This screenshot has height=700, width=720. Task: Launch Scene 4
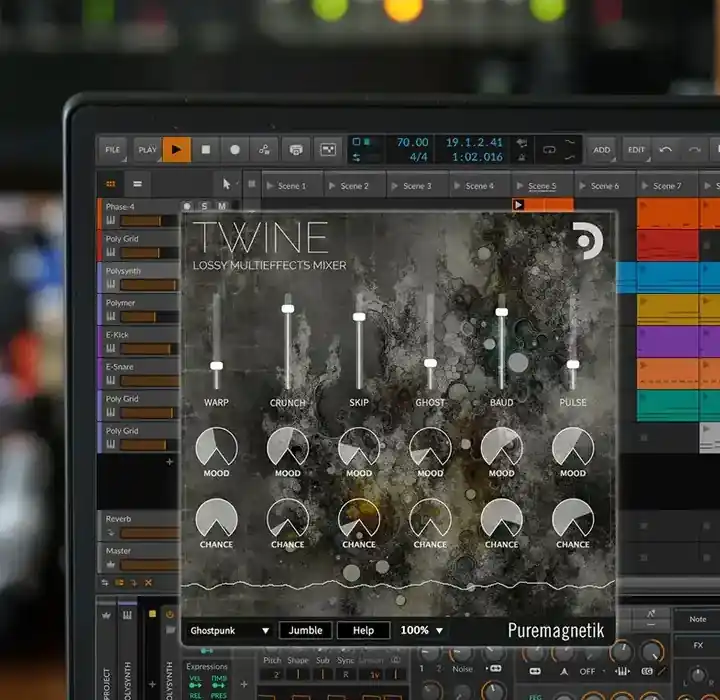click(479, 186)
